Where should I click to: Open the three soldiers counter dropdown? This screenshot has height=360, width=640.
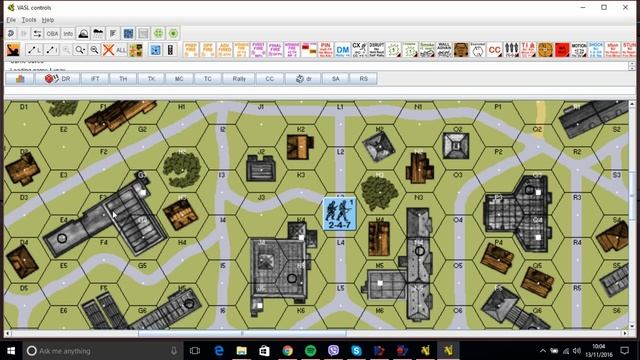(511, 49)
